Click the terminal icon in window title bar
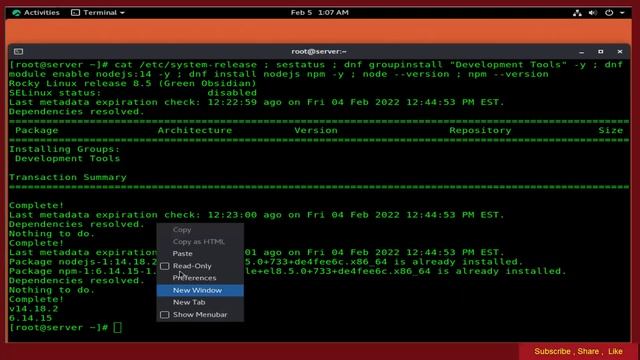 point(18,51)
